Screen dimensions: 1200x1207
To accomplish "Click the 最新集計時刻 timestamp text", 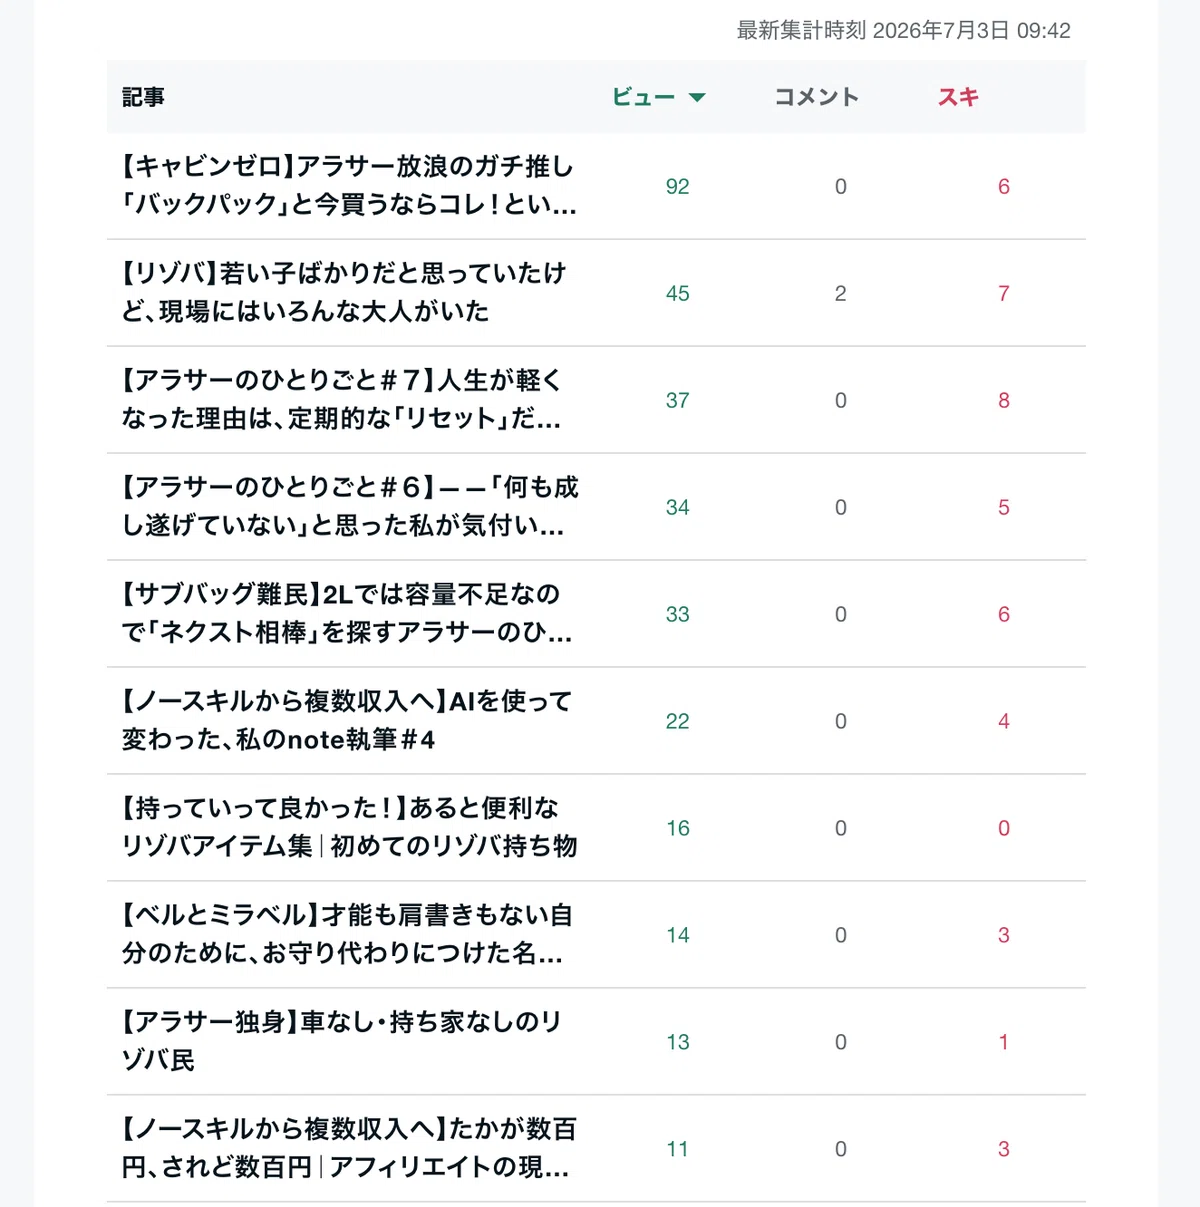I will [x=904, y=30].
